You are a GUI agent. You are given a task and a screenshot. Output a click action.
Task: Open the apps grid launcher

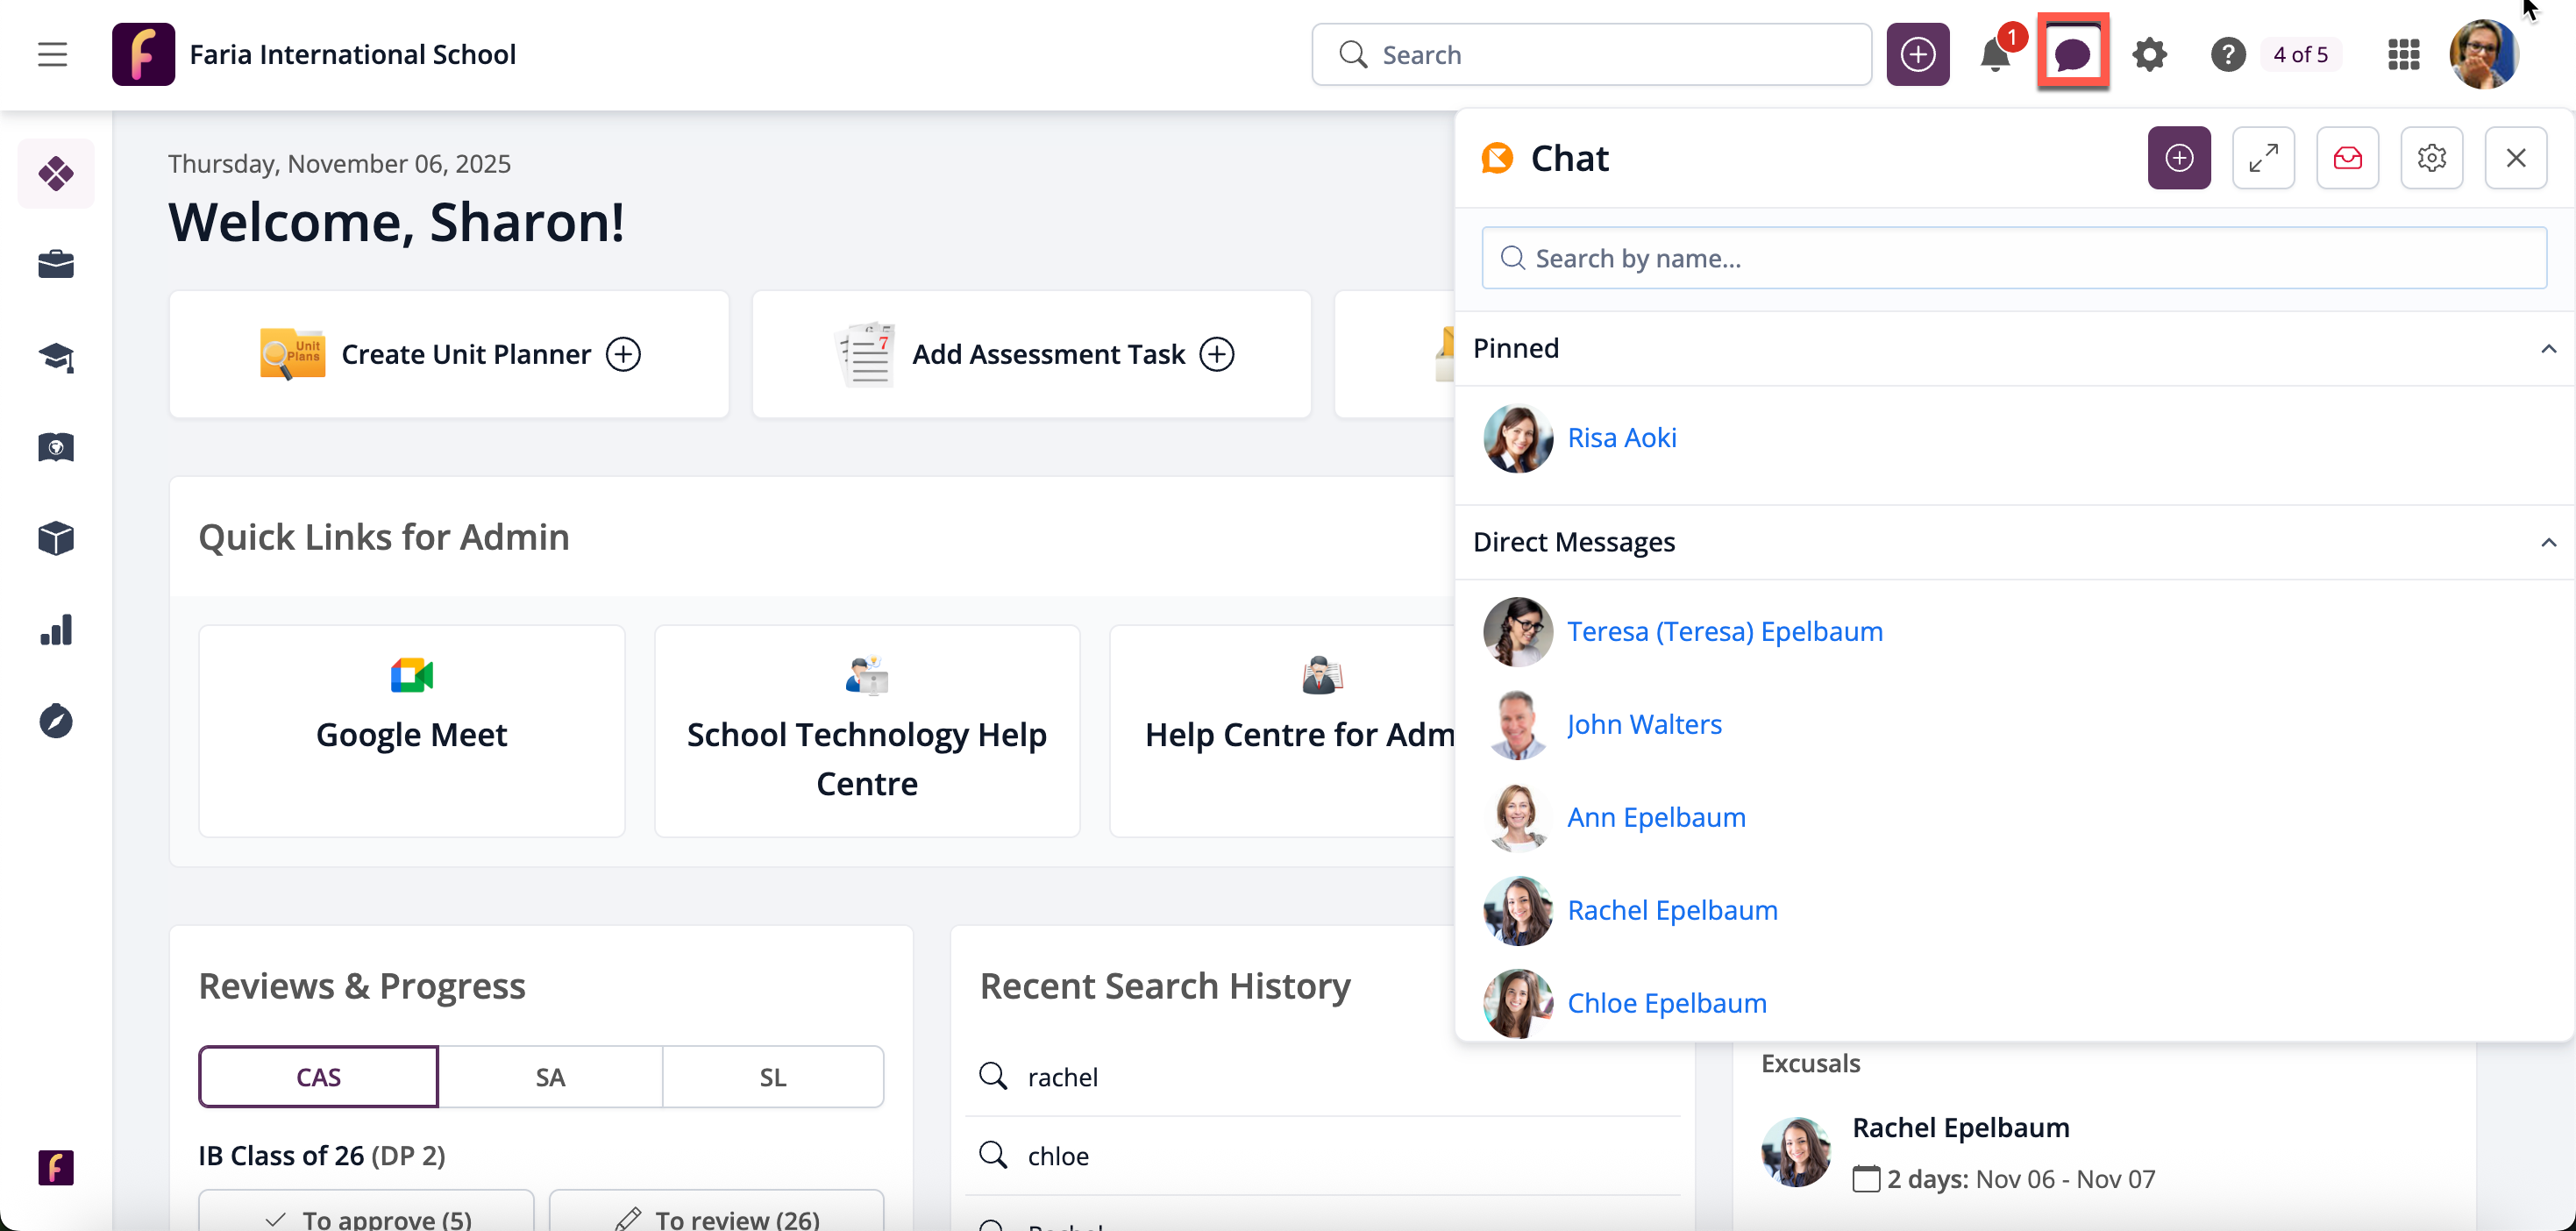(2403, 55)
